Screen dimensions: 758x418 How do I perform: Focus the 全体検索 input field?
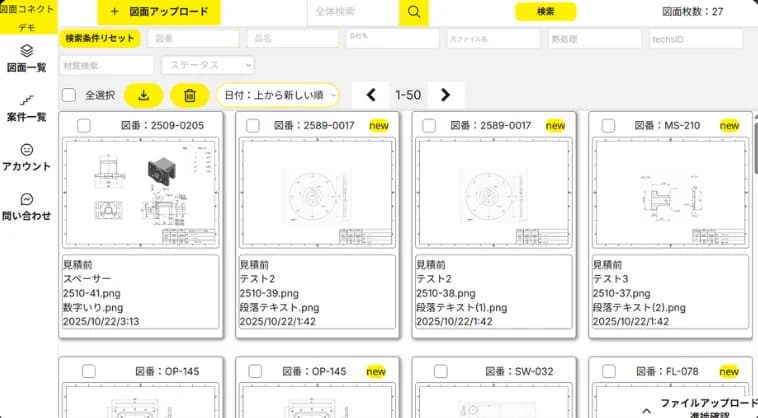pos(353,12)
